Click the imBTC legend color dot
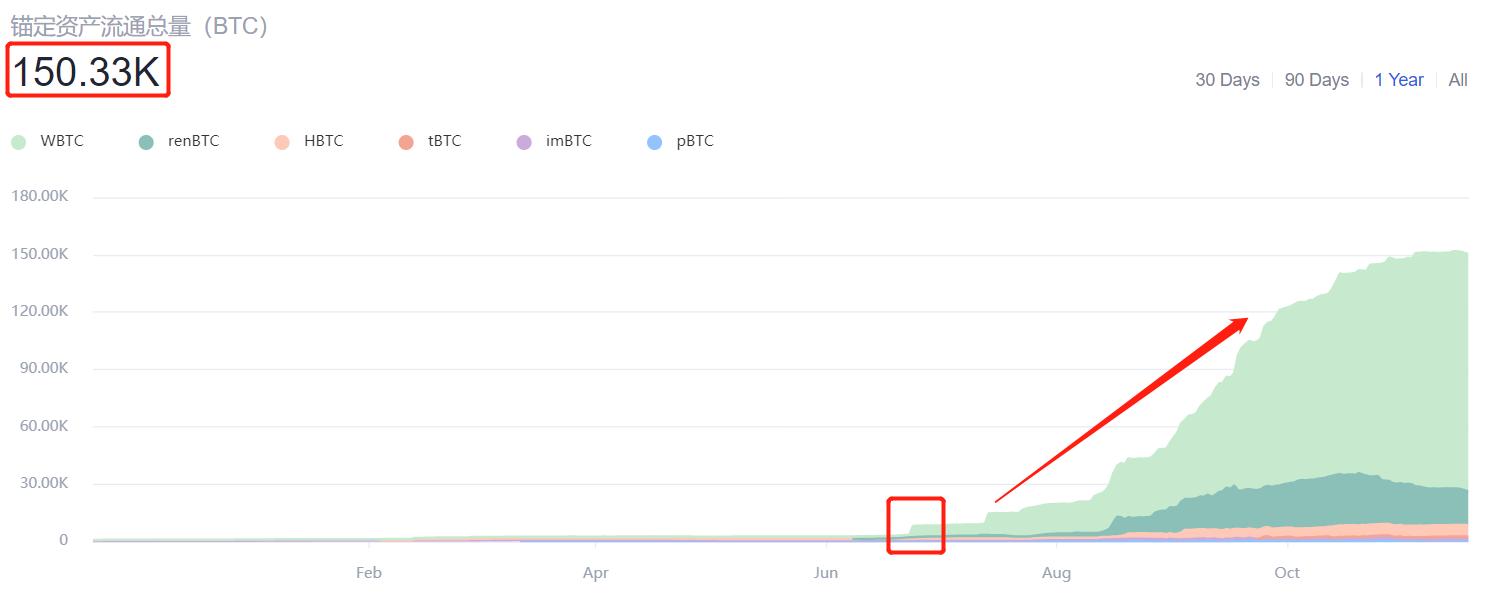 [x=524, y=142]
